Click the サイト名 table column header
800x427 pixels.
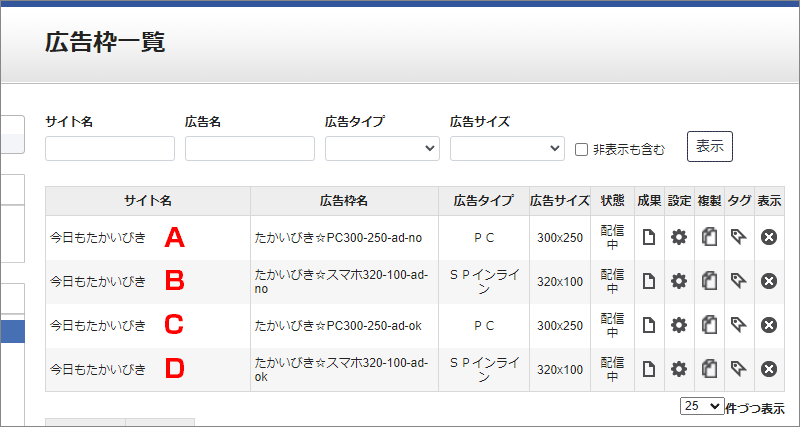148,201
